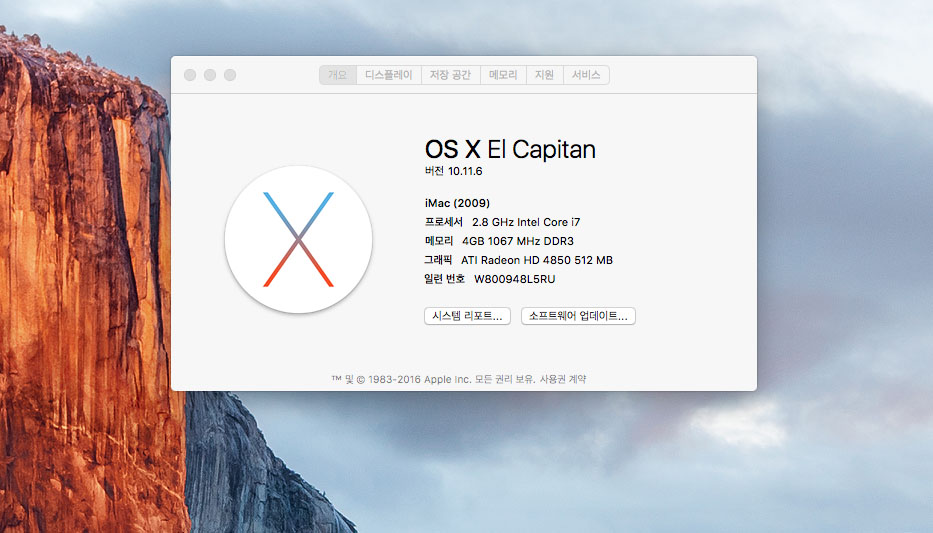Click the iMac (2009) model text

coord(457,203)
